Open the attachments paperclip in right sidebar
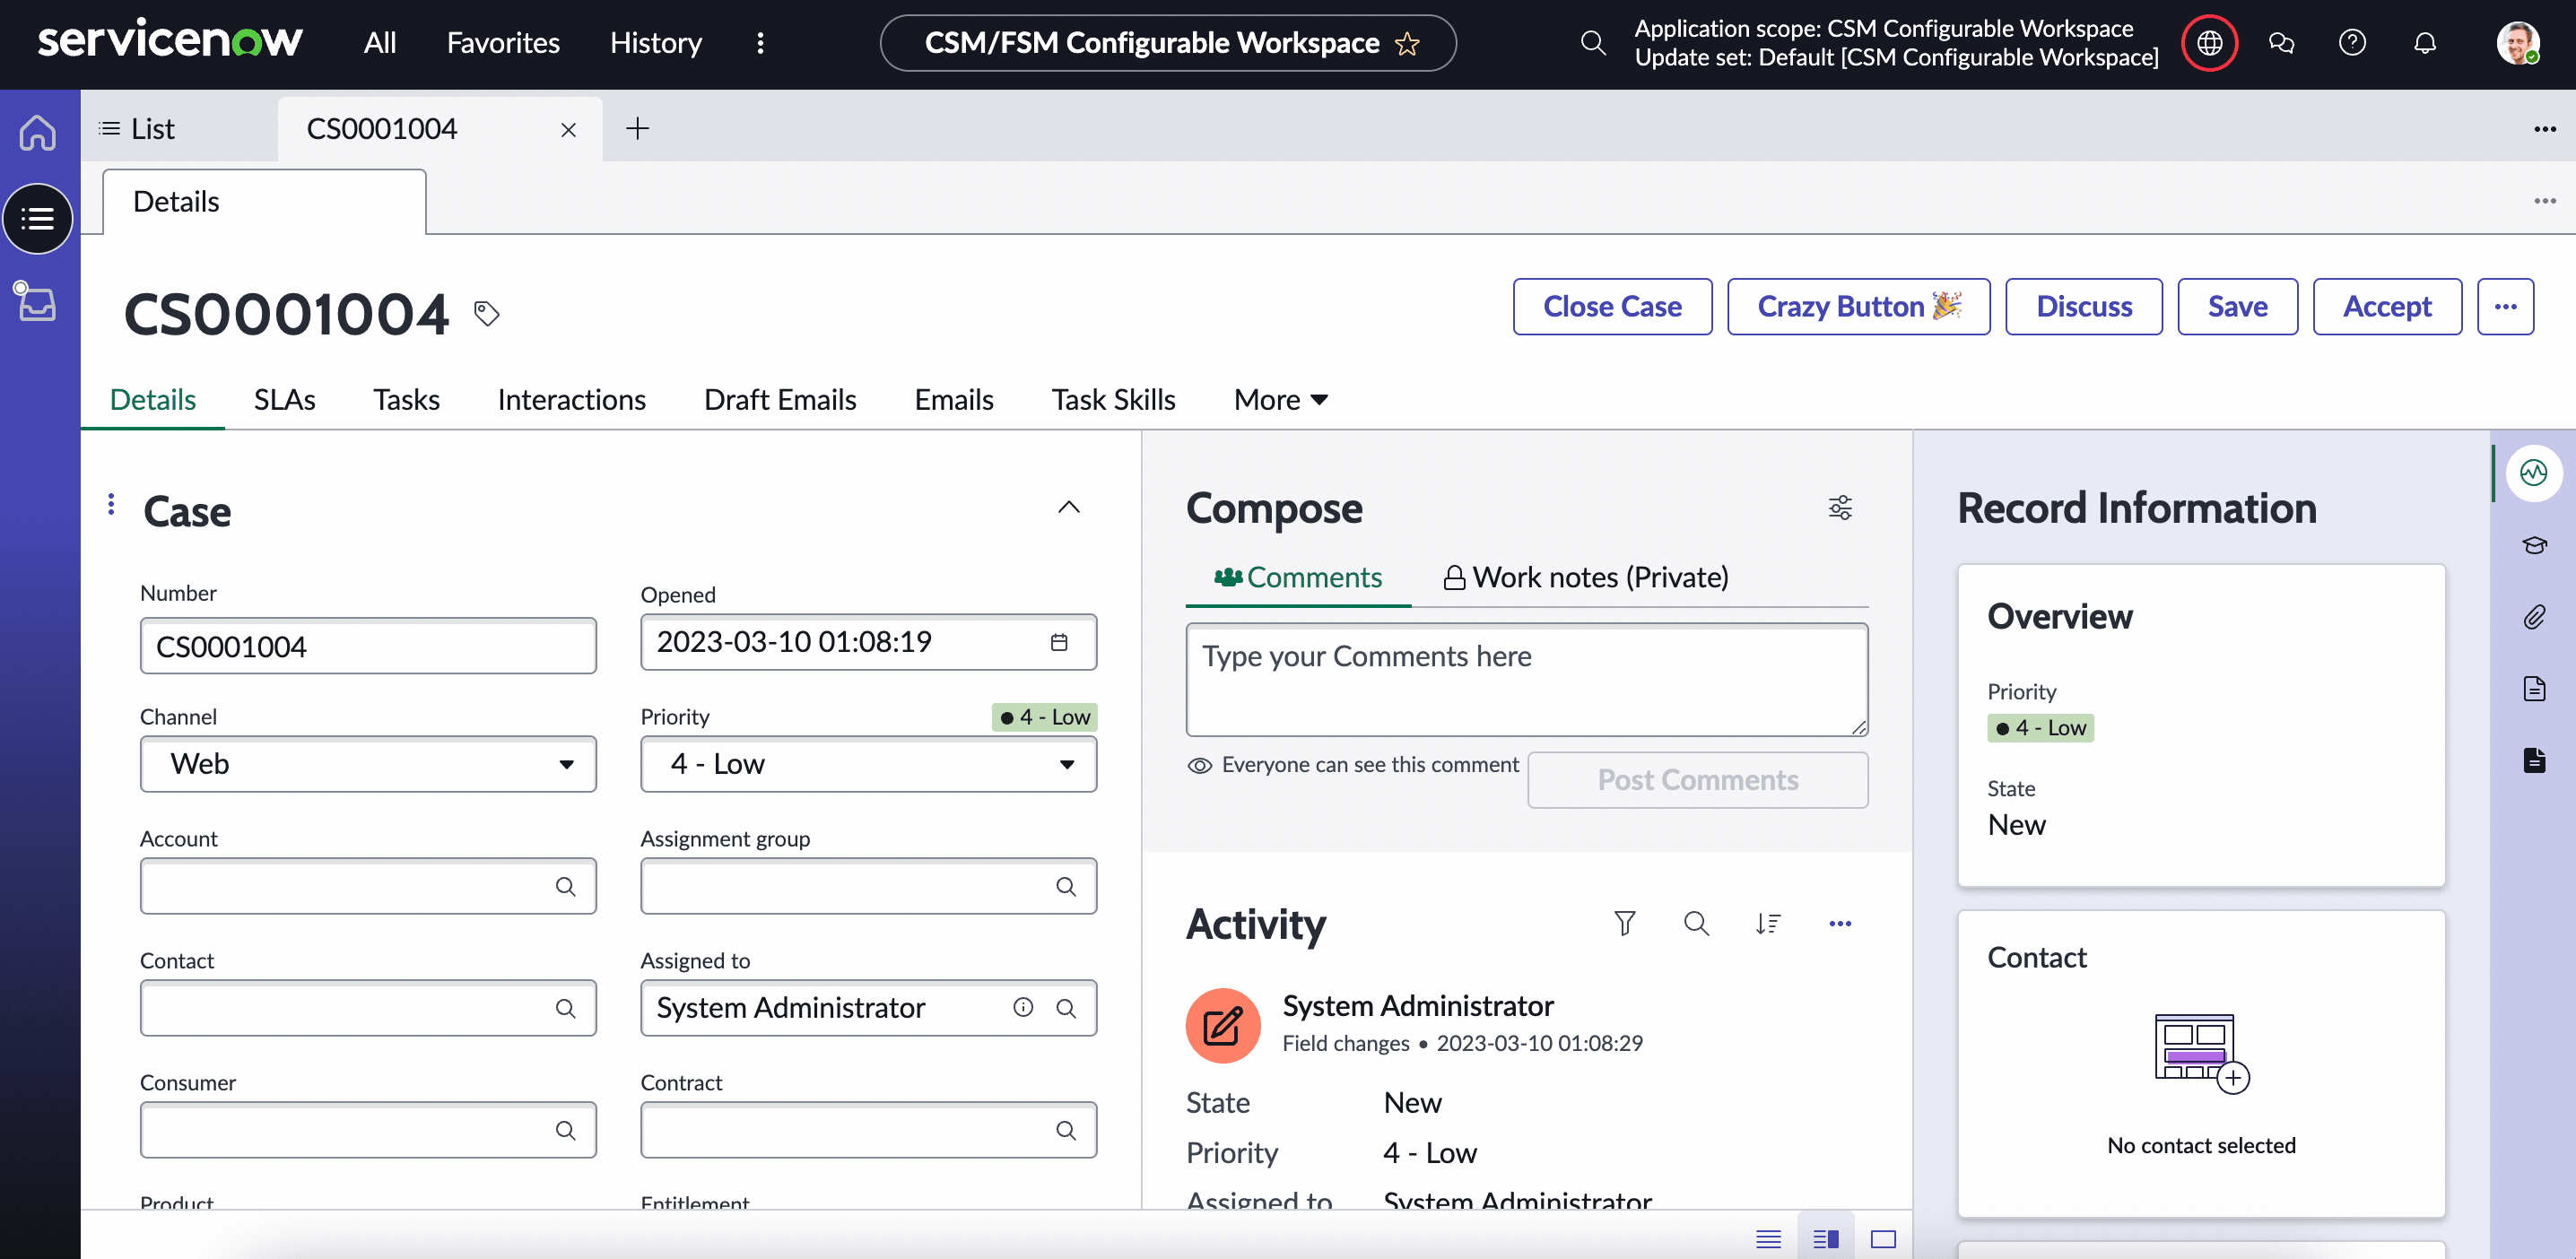 coord(2533,617)
